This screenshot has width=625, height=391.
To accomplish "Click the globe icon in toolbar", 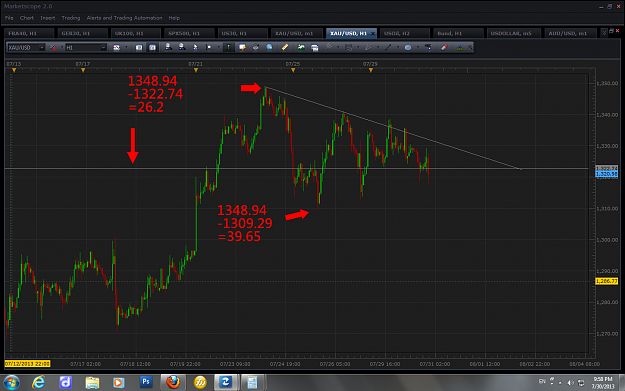I will [269, 47].
